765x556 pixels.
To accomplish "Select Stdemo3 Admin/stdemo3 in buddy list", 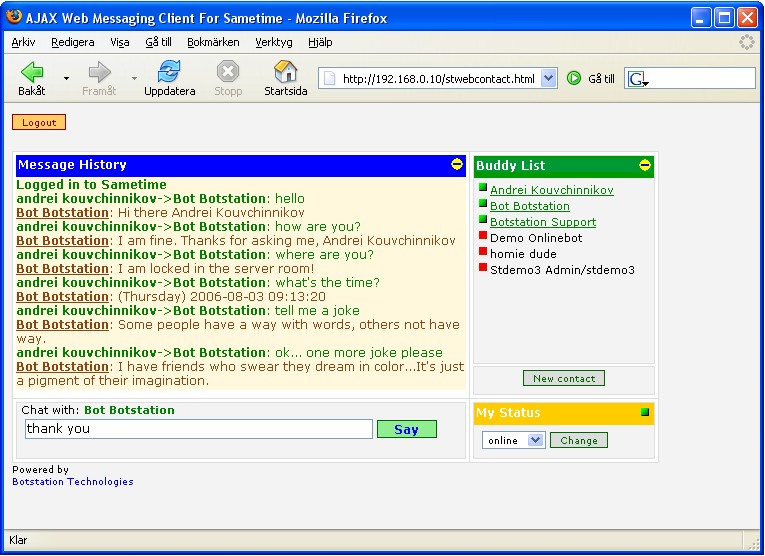I will 563,270.
